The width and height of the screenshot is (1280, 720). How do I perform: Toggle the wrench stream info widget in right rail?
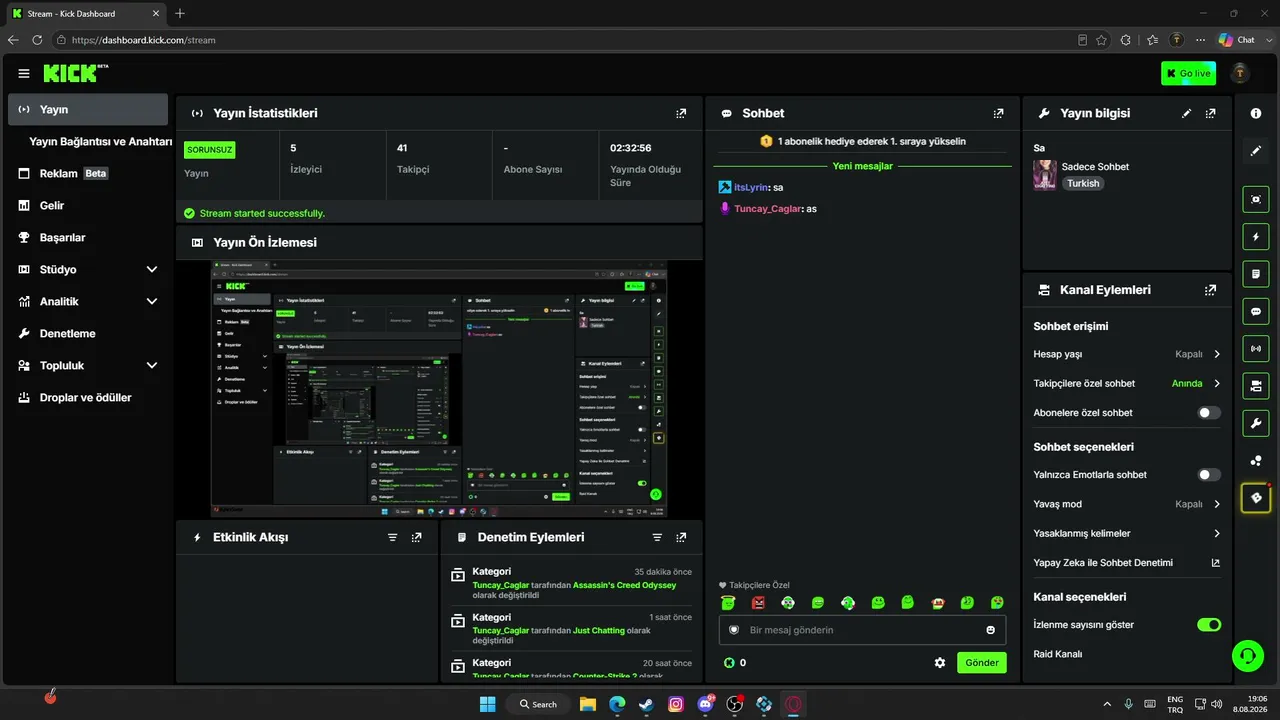[x=1256, y=422]
